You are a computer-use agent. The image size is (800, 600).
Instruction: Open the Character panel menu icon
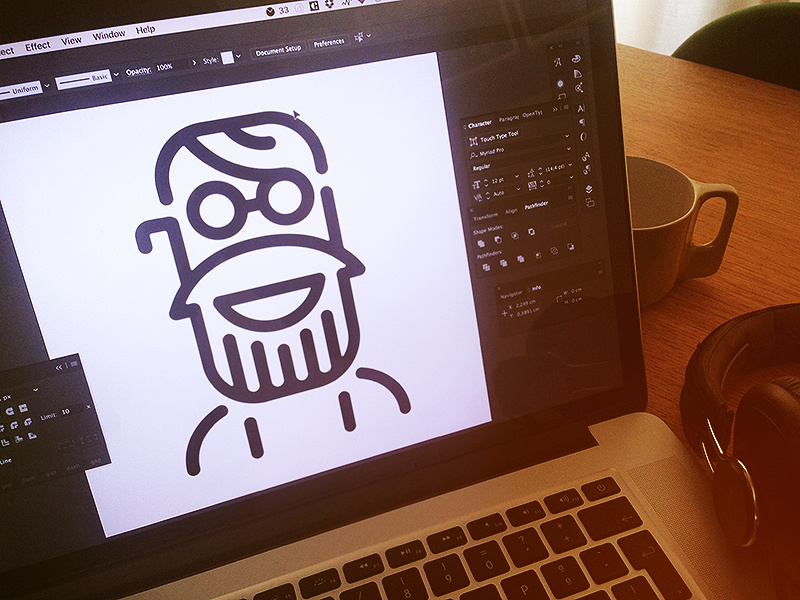point(566,108)
